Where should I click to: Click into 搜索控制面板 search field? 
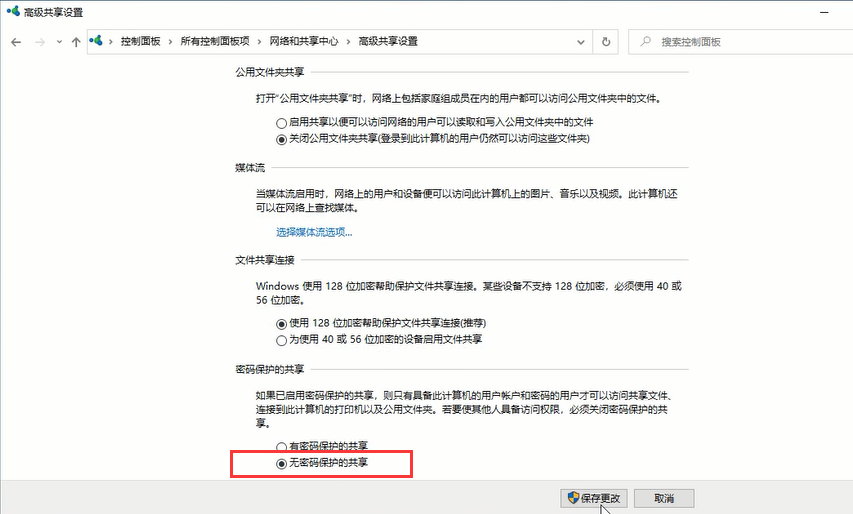click(x=740, y=42)
